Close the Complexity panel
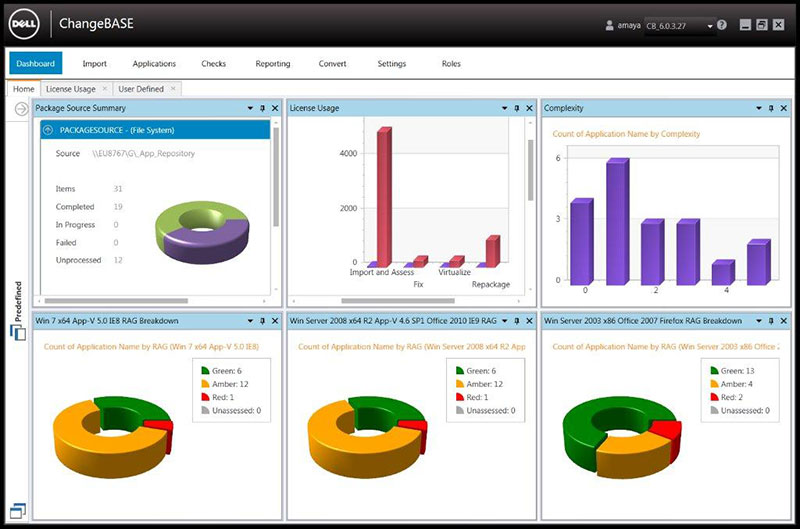The width and height of the screenshot is (800, 529). 784,108
